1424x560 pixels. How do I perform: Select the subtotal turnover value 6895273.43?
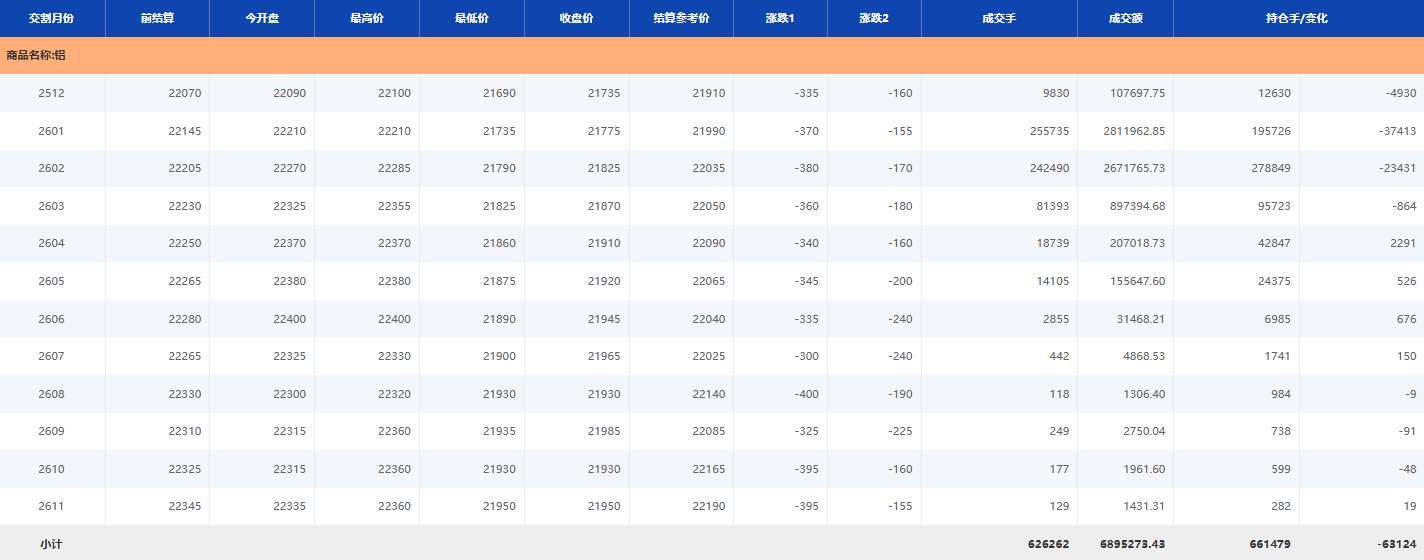(1124, 544)
